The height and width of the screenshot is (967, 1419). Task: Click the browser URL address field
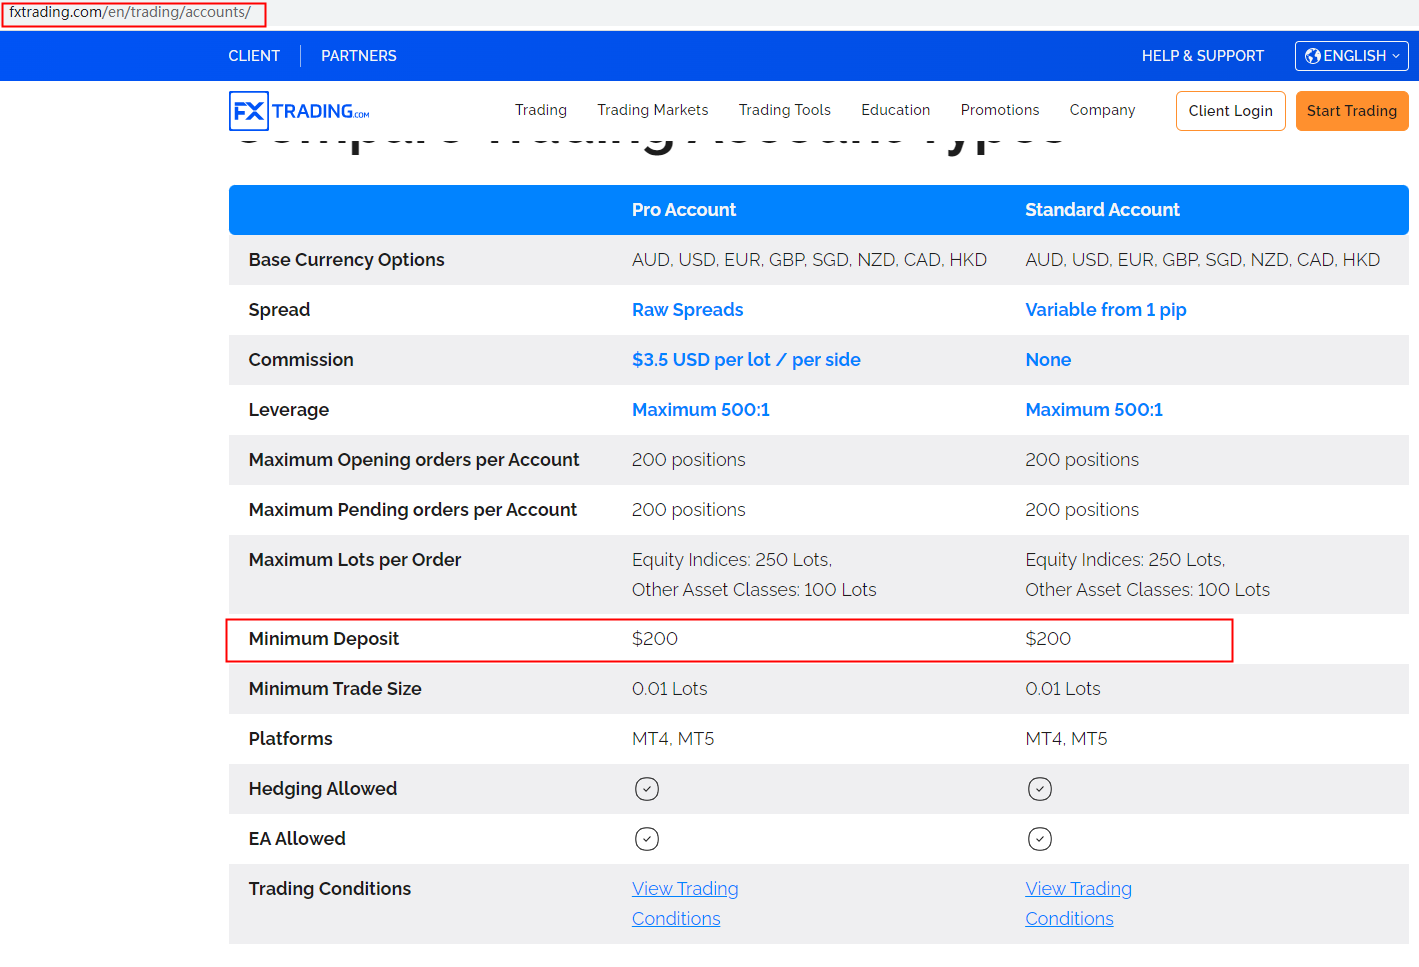tap(133, 13)
